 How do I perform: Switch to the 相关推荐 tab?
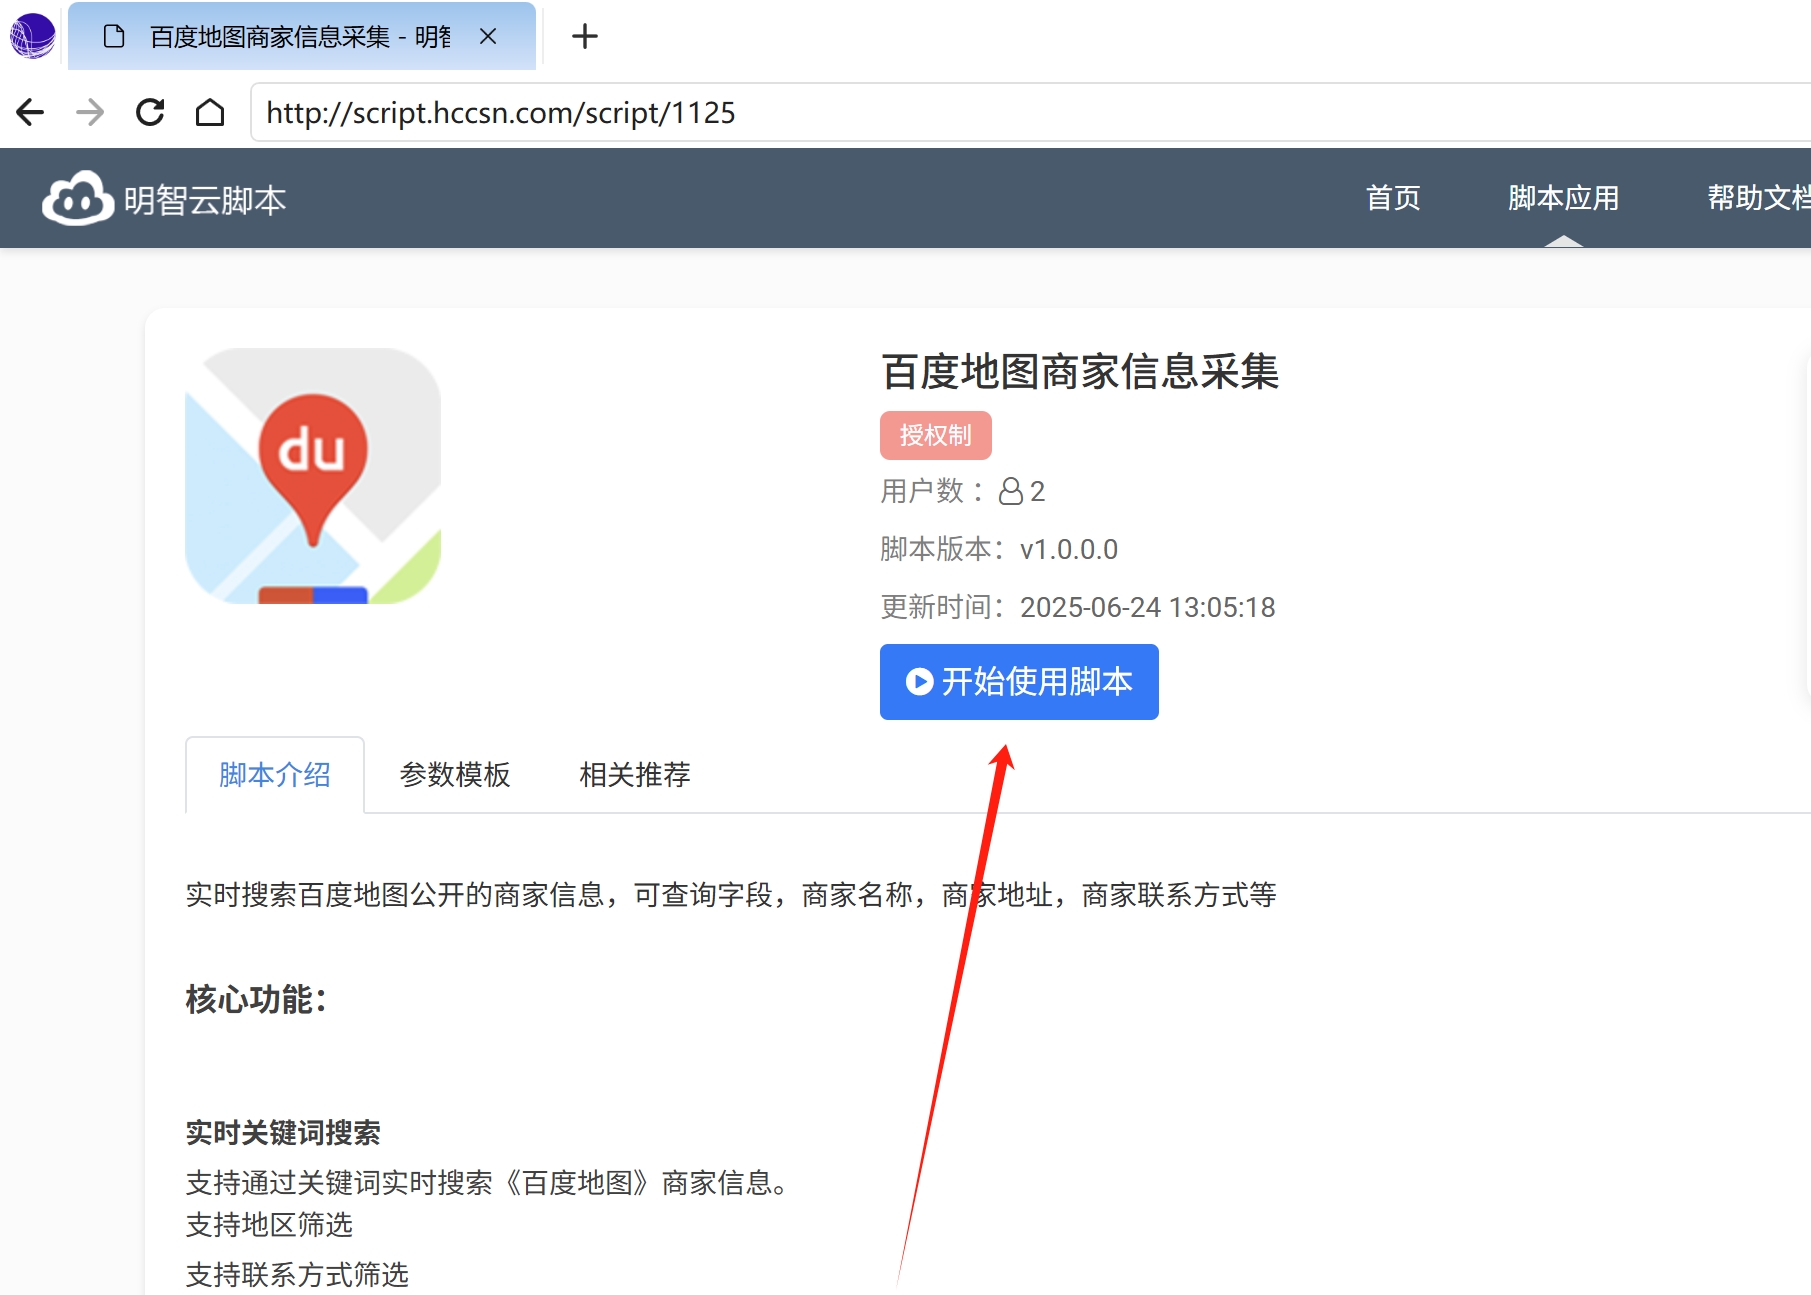[635, 775]
